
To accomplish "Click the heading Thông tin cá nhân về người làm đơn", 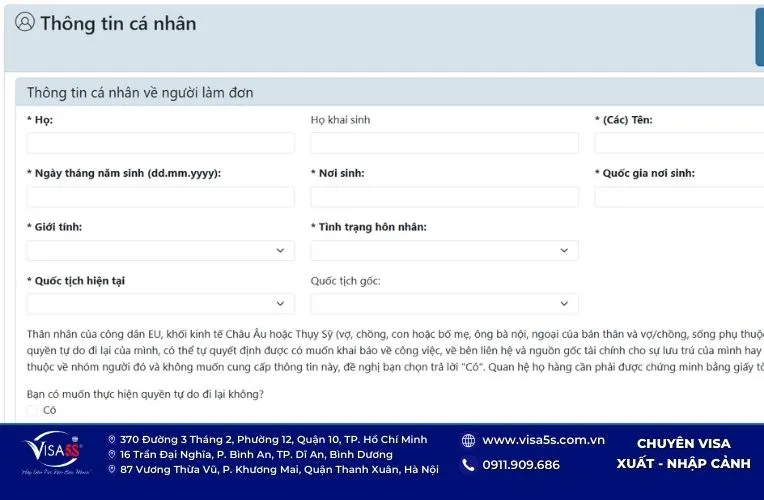I will pos(140,93).
